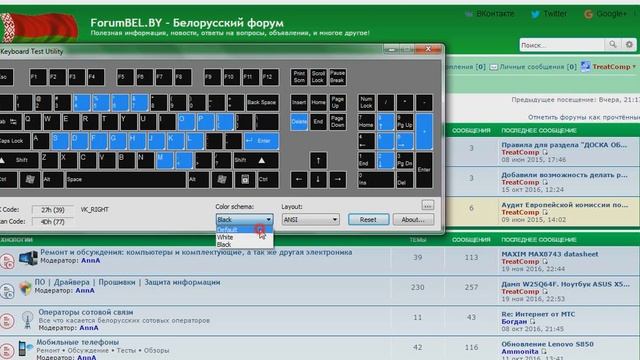
Task: Click the Num Lock key
Action: (x=366, y=103)
